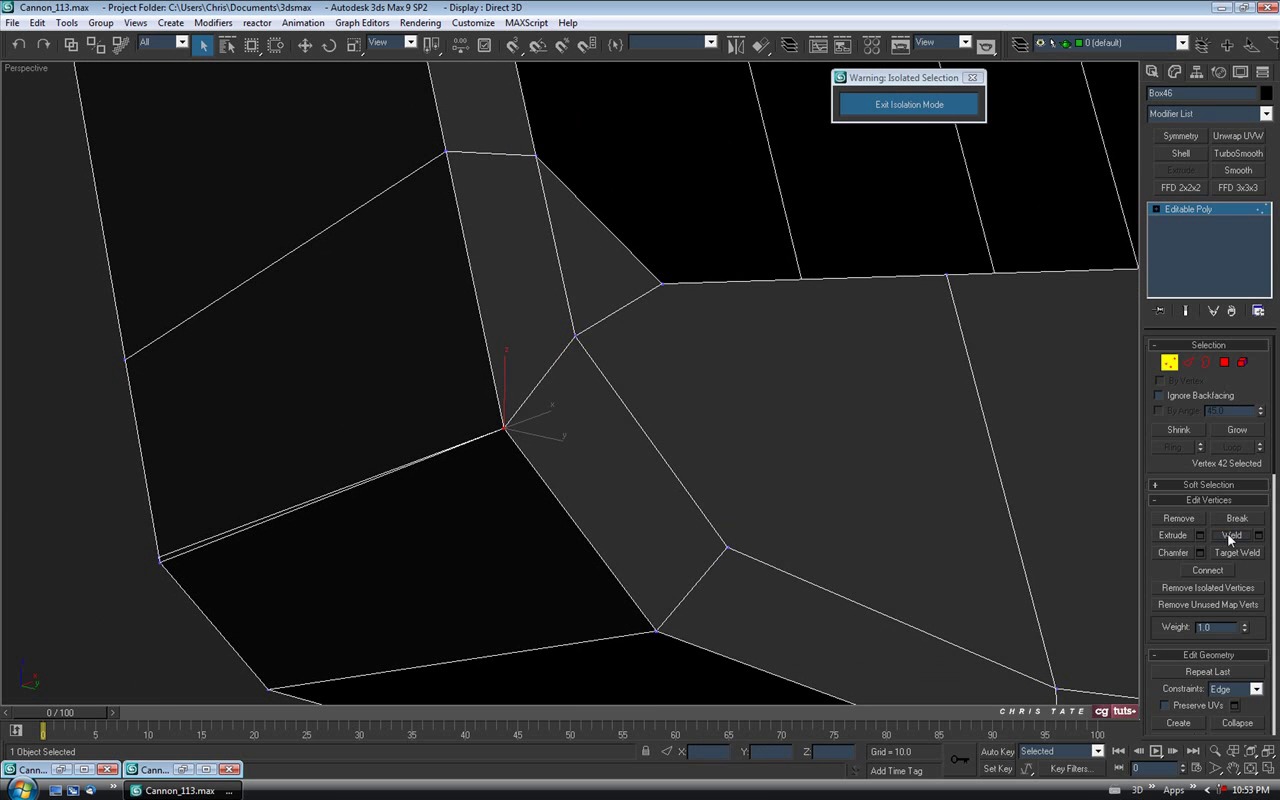Switch to the Display command panel tab
Viewport: 1280px width, 800px height.
(x=1240, y=72)
